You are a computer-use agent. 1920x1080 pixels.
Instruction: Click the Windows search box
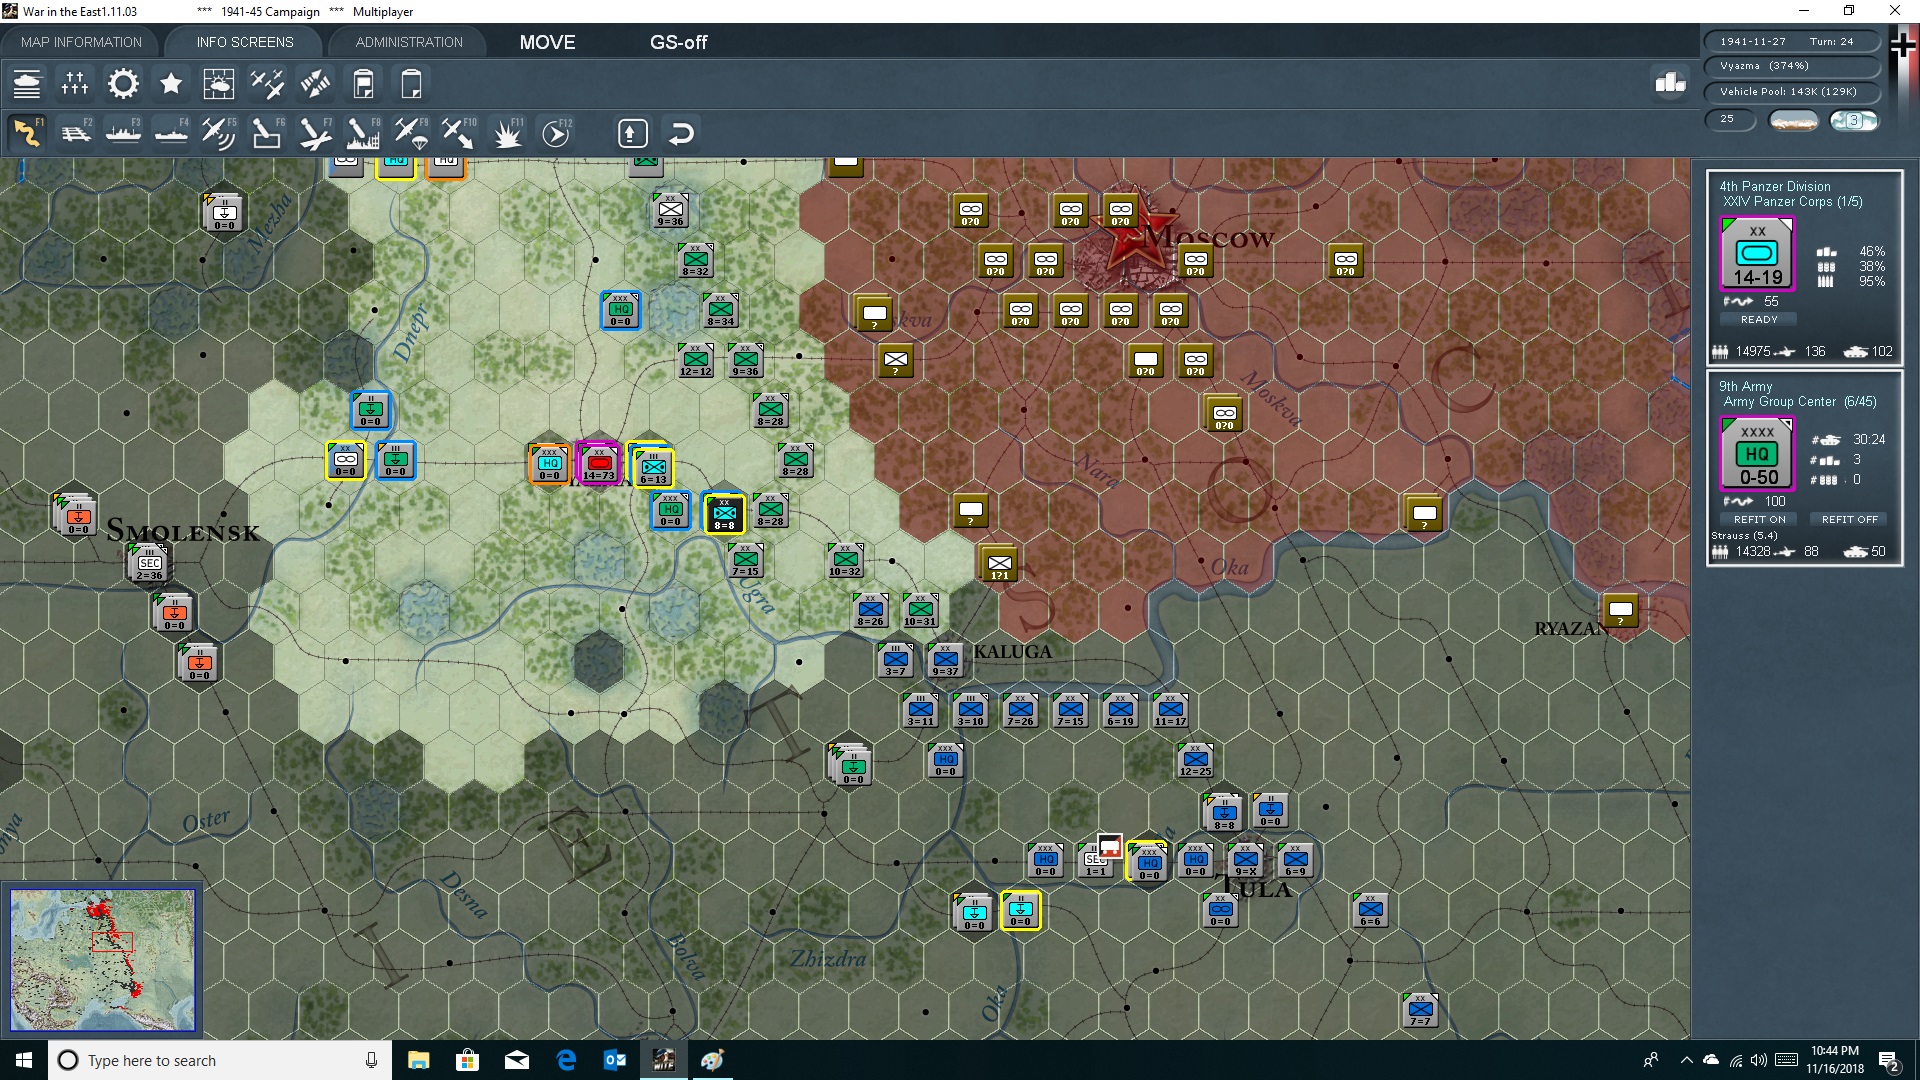coord(220,1060)
